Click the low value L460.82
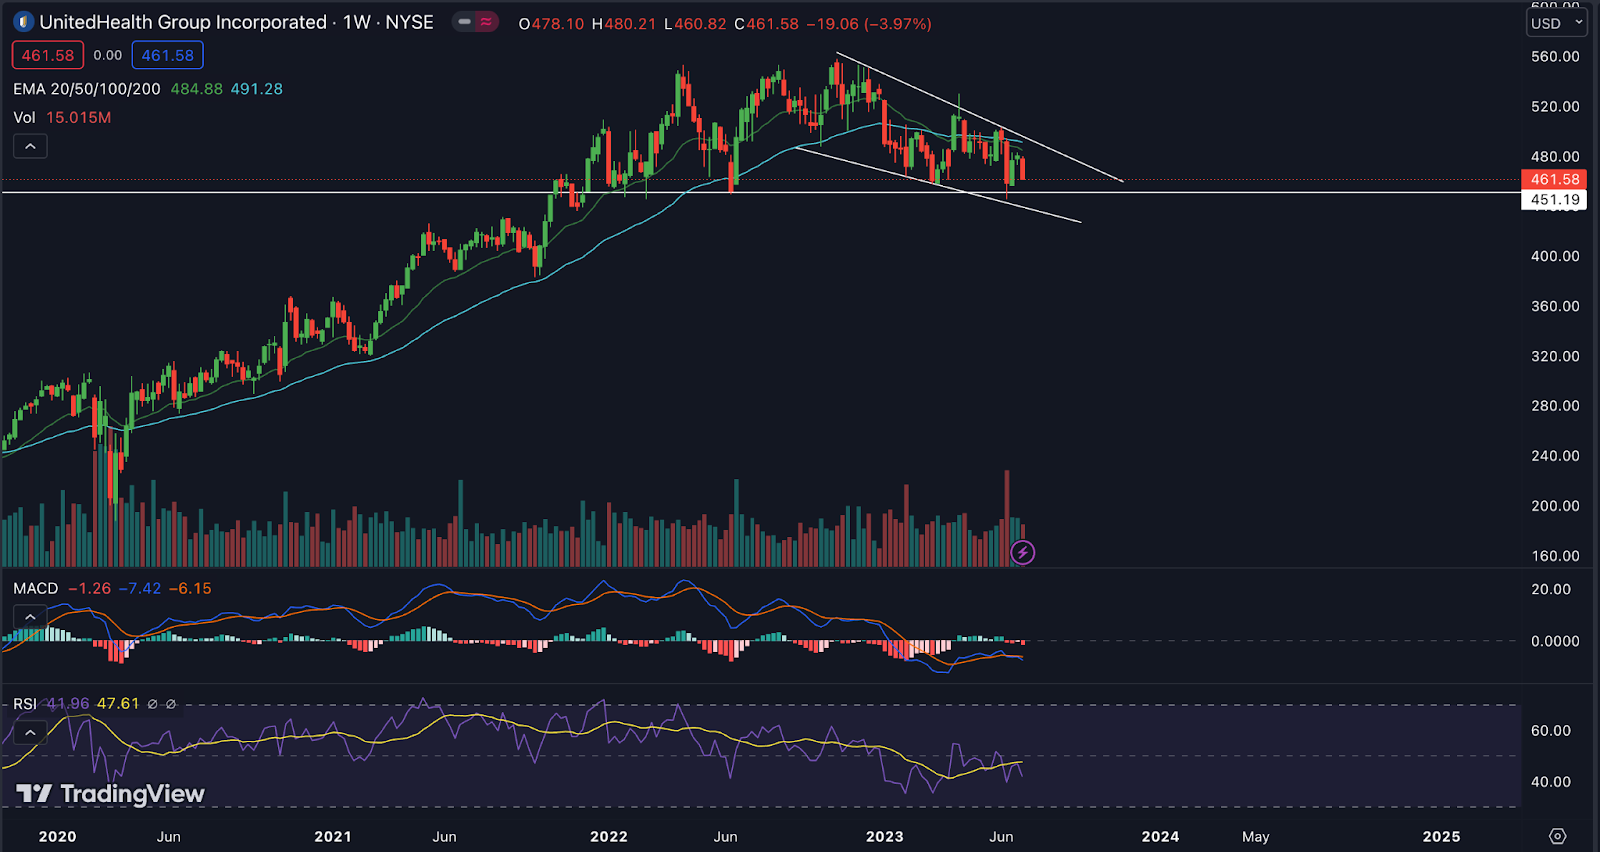The width and height of the screenshot is (1600, 852). click(x=695, y=23)
